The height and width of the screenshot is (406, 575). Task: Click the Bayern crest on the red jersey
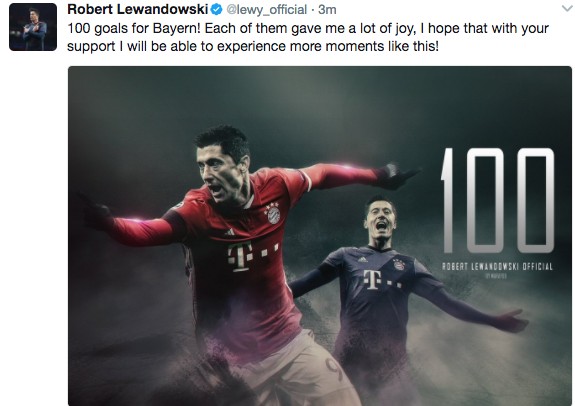[273, 214]
